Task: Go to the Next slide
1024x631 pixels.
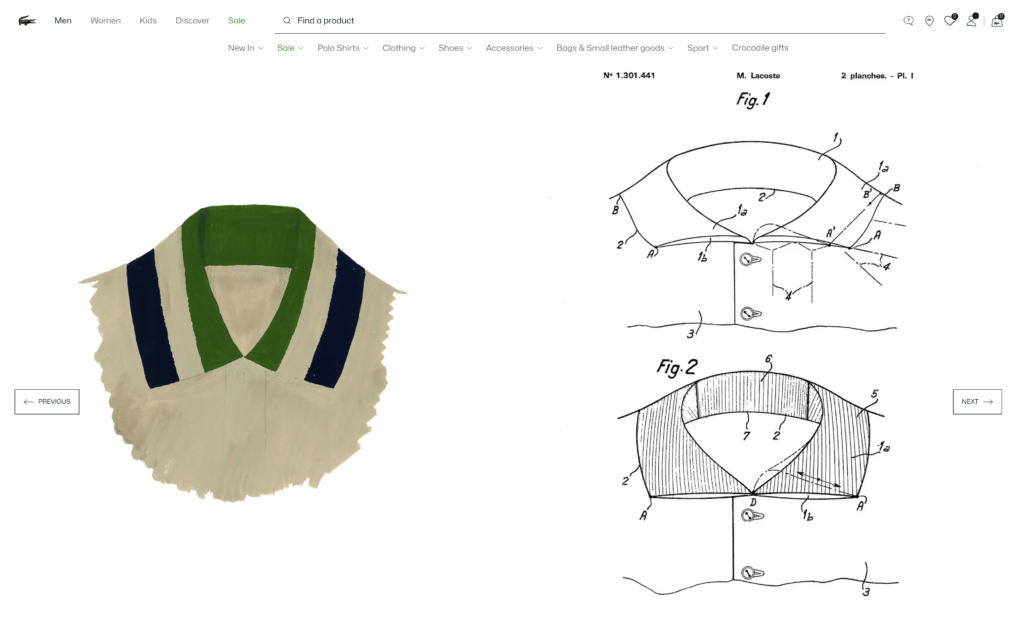Action: [977, 402]
